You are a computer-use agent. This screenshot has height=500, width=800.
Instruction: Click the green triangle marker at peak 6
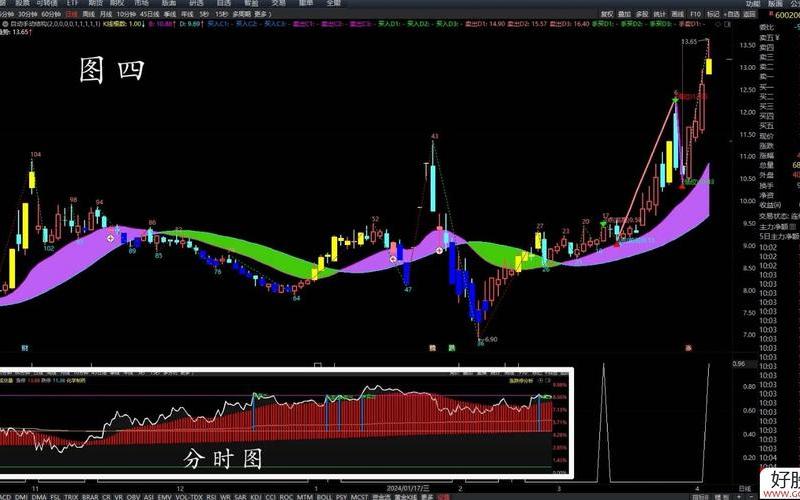[x=676, y=100]
